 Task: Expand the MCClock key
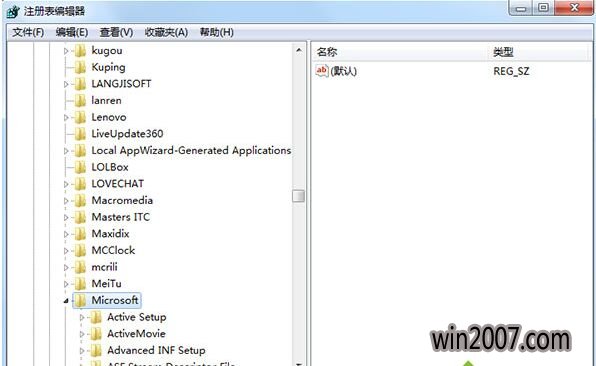coord(66,251)
